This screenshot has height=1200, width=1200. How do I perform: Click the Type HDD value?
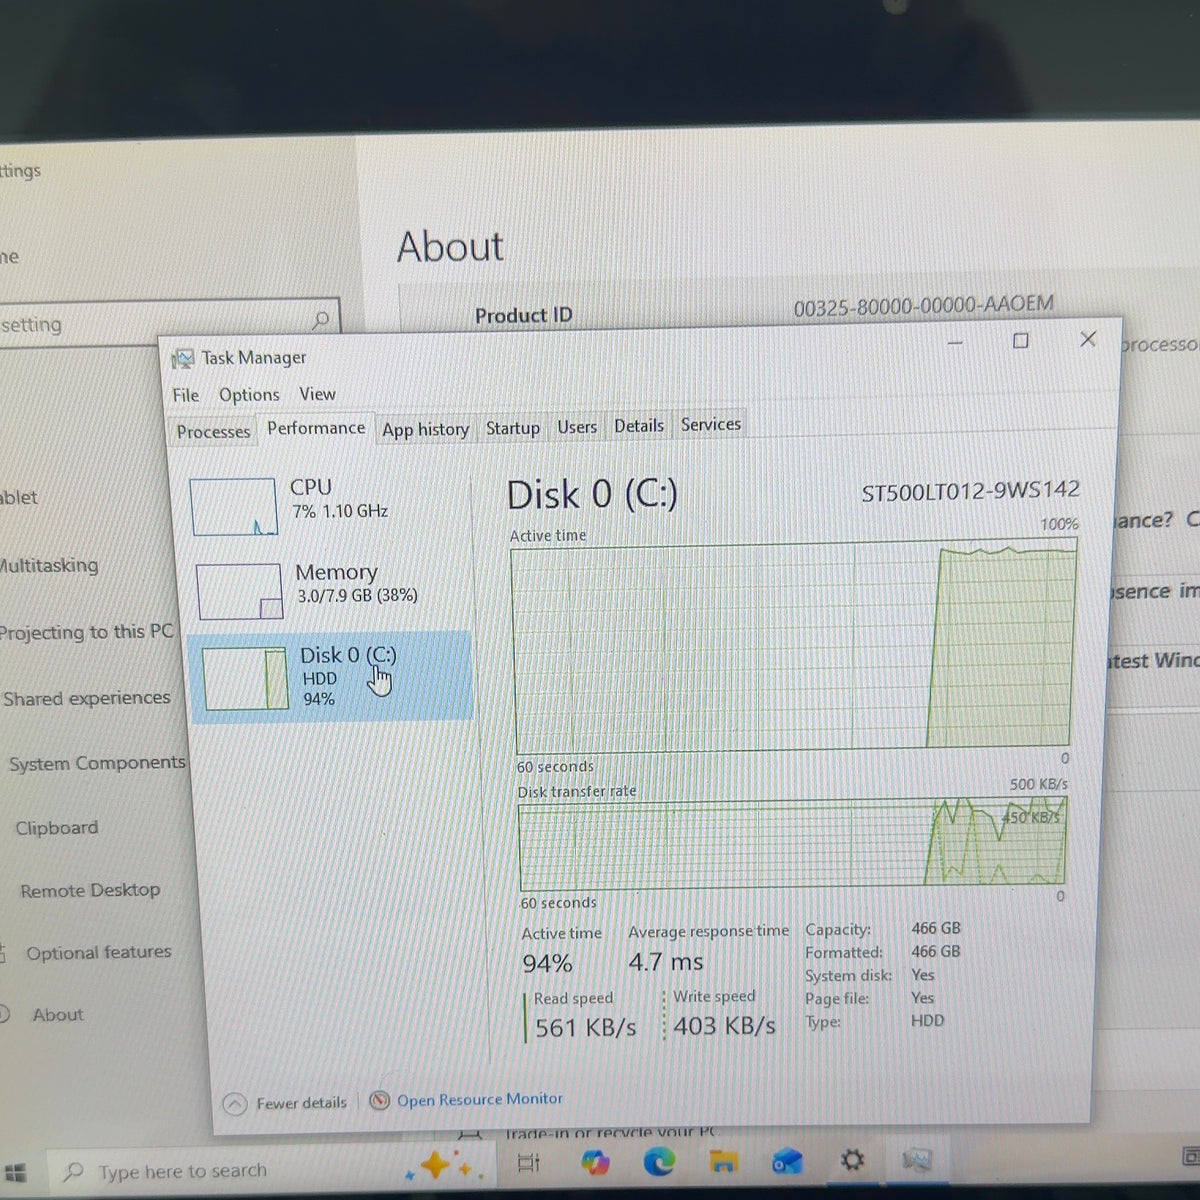(x=927, y=1021)
